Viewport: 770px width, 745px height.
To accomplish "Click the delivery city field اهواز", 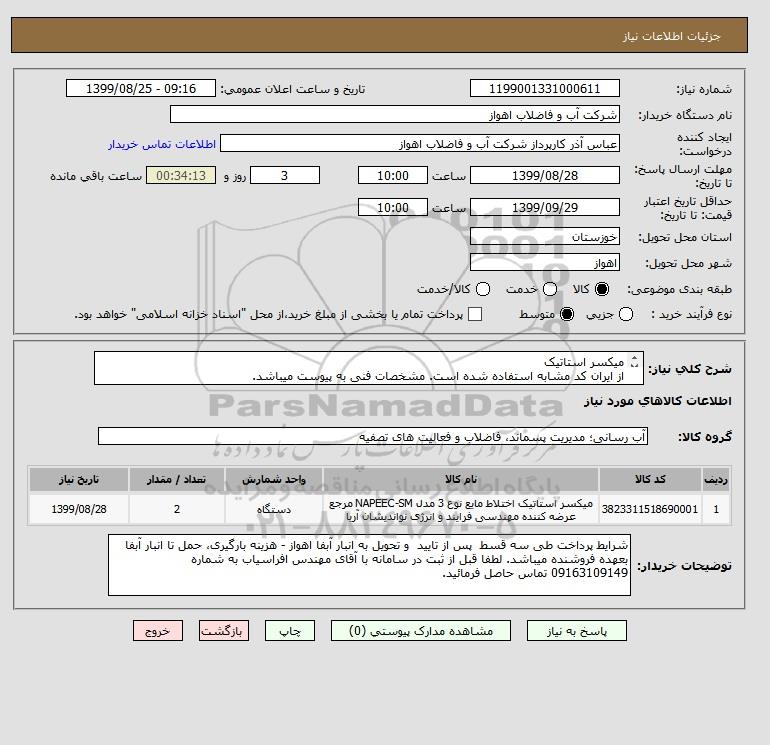I will (x=545, y=263).
